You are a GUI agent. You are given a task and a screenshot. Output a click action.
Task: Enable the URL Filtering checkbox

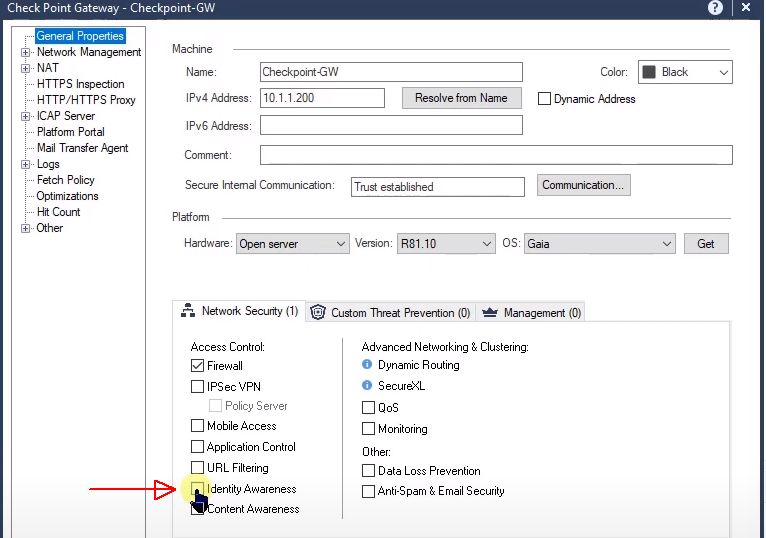197,468
